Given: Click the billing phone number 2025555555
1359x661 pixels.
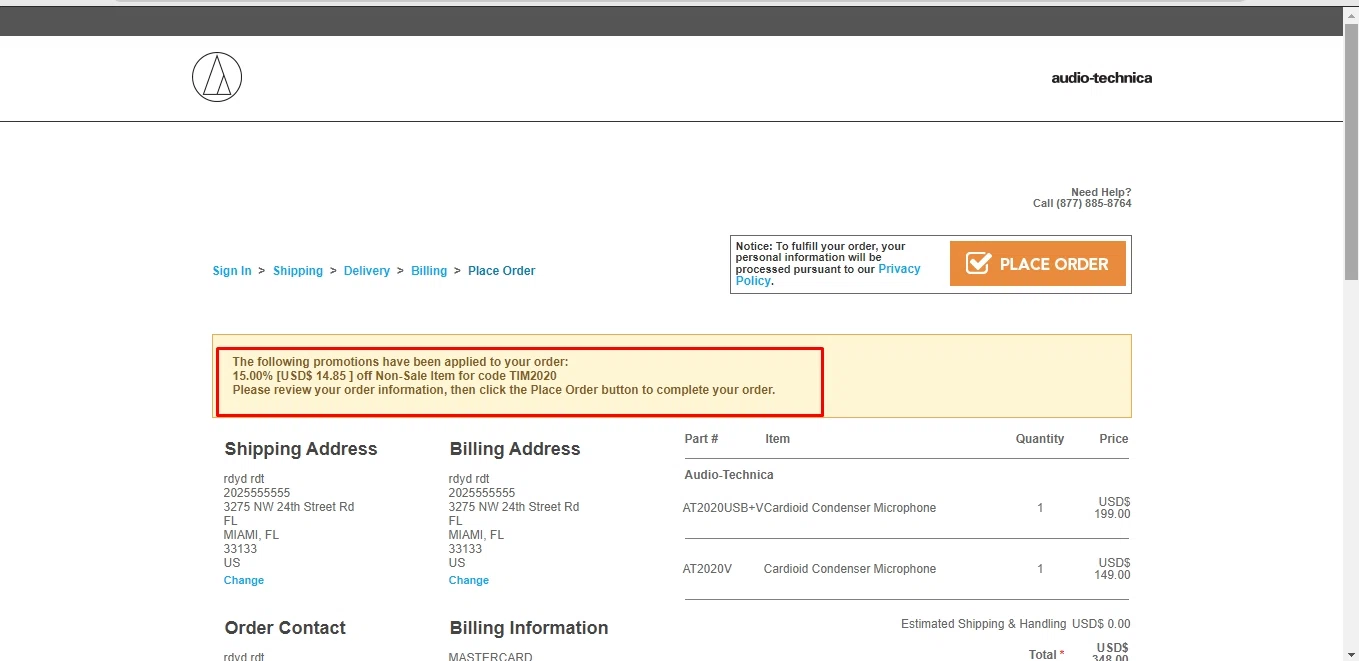Looking at the screenshot, I should coord(482,493).
